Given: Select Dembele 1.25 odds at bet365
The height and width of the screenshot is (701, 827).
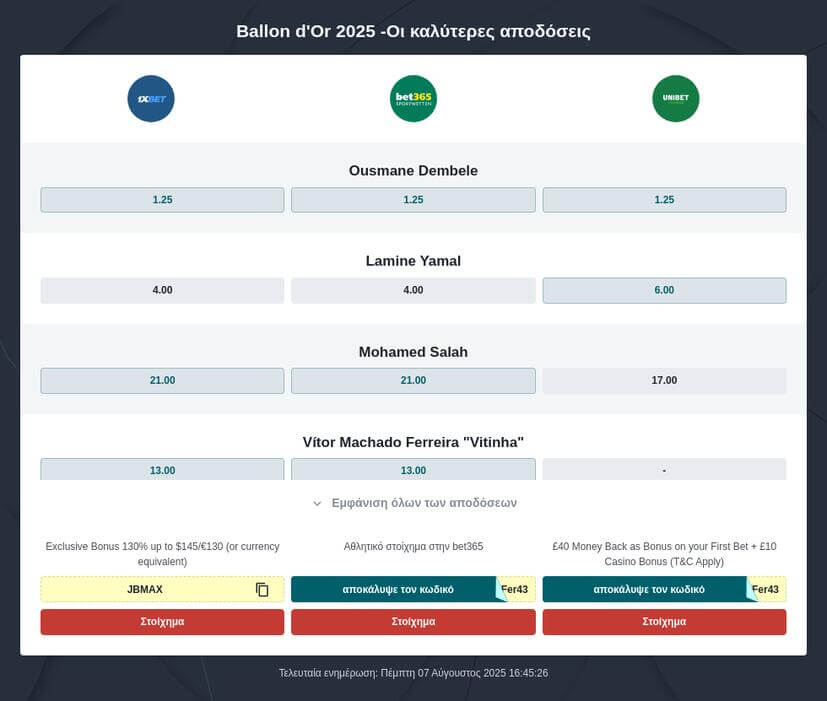Looking at the screenshot, I should point(413,200).
